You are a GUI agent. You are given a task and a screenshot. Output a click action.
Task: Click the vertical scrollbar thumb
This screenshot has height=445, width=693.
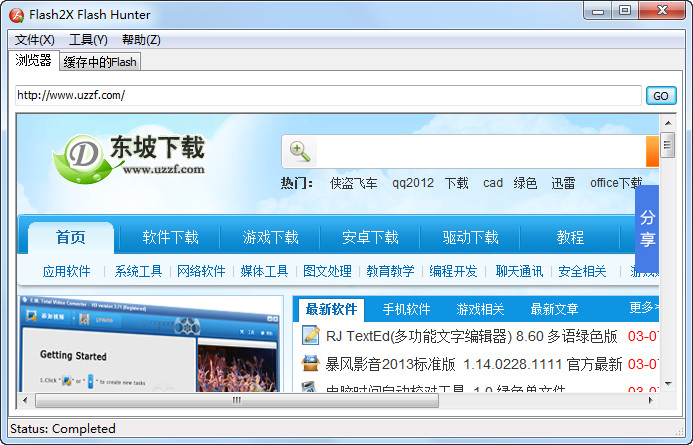click(x=668, y=145)
